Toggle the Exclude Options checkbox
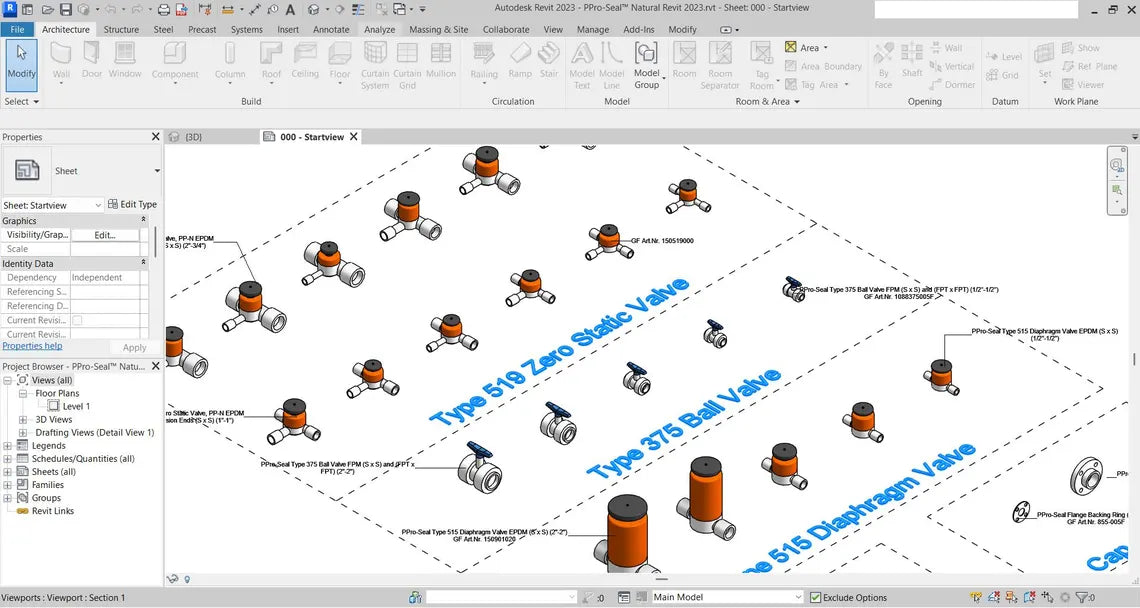This screenshot has width=1140, height=608. click(x=816, y=598)
